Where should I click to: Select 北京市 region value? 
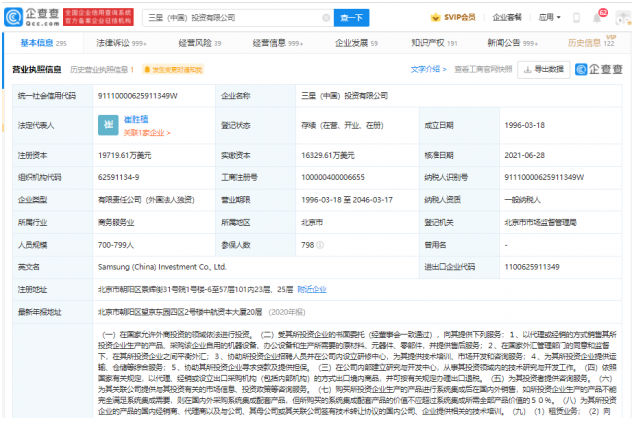(x=312, y=222)
